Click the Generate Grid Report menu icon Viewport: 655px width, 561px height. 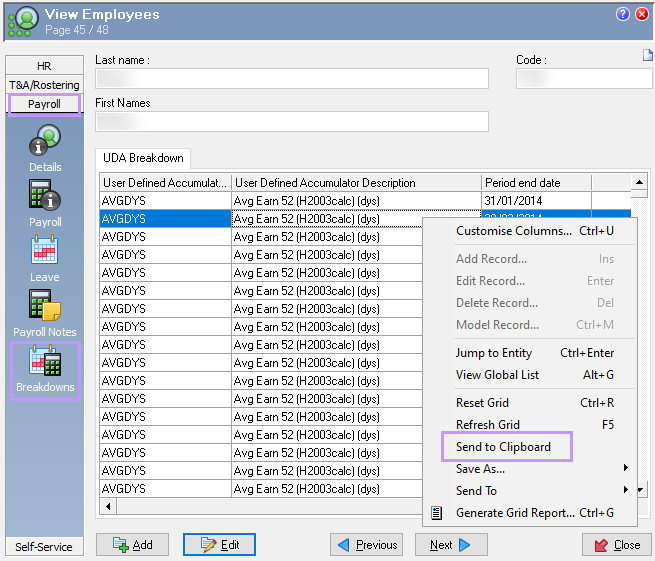coord(436,513)
